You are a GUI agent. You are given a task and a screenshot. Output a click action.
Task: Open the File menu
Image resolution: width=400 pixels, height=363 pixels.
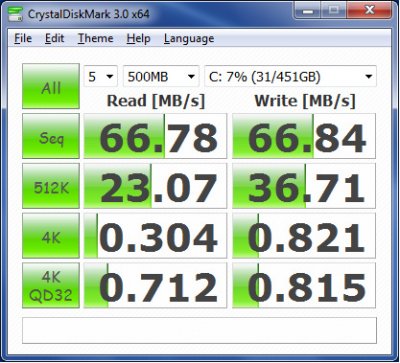23,38
